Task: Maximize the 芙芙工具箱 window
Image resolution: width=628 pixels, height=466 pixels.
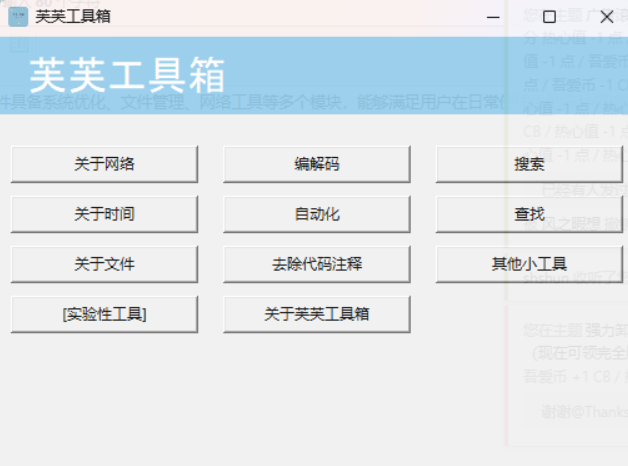Action: [x=549, y=17]
